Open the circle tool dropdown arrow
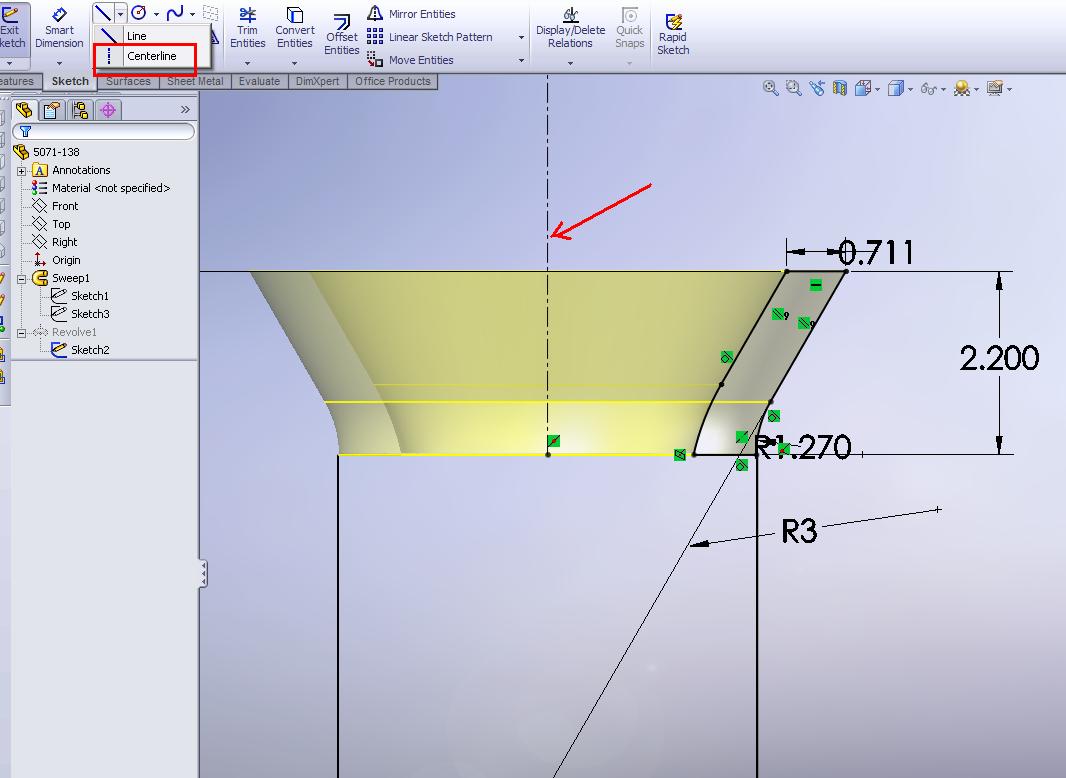The image size is (1066, 778). [x=156, y=14]
